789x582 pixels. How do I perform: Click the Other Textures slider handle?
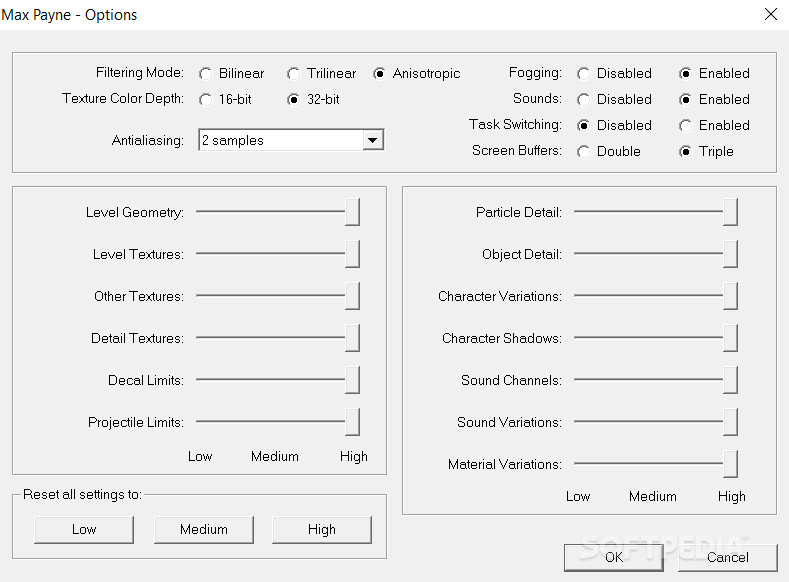[x=352, y=296]
